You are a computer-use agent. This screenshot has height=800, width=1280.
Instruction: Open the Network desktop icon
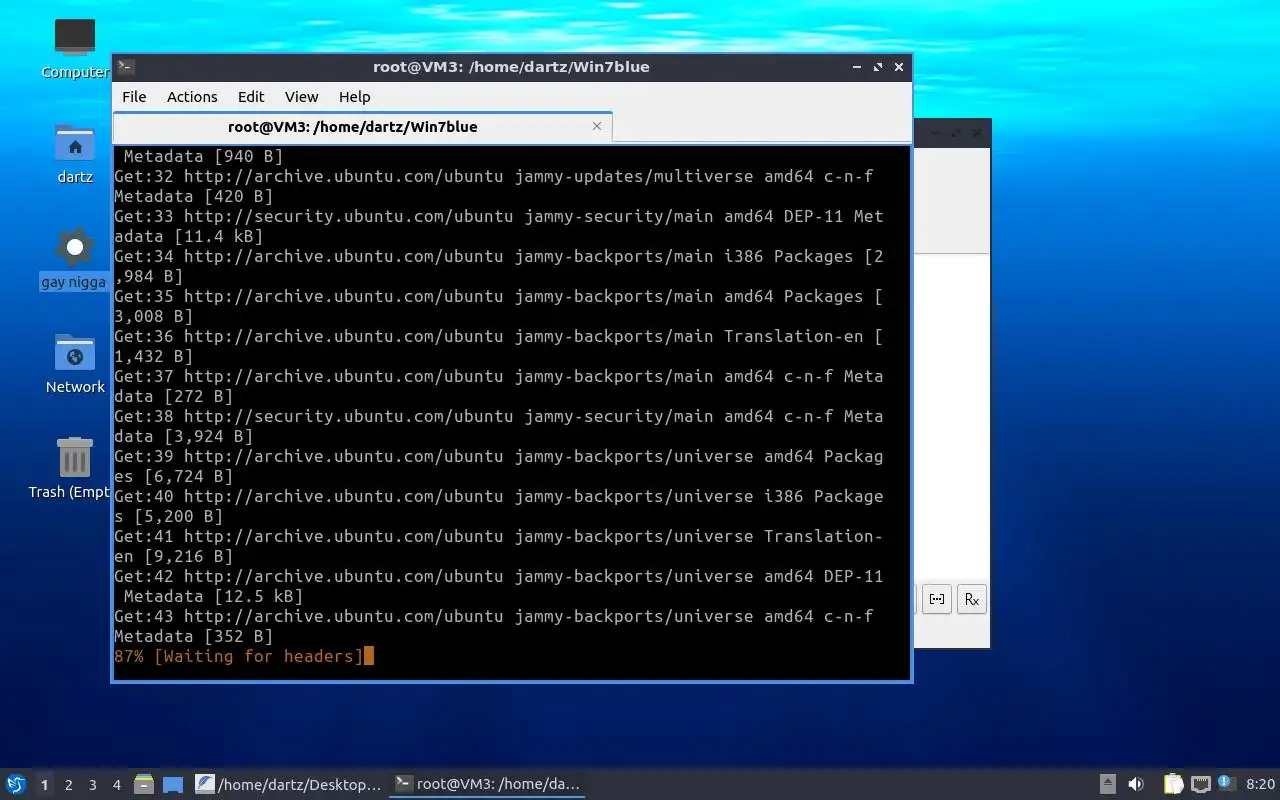point(75,353)
